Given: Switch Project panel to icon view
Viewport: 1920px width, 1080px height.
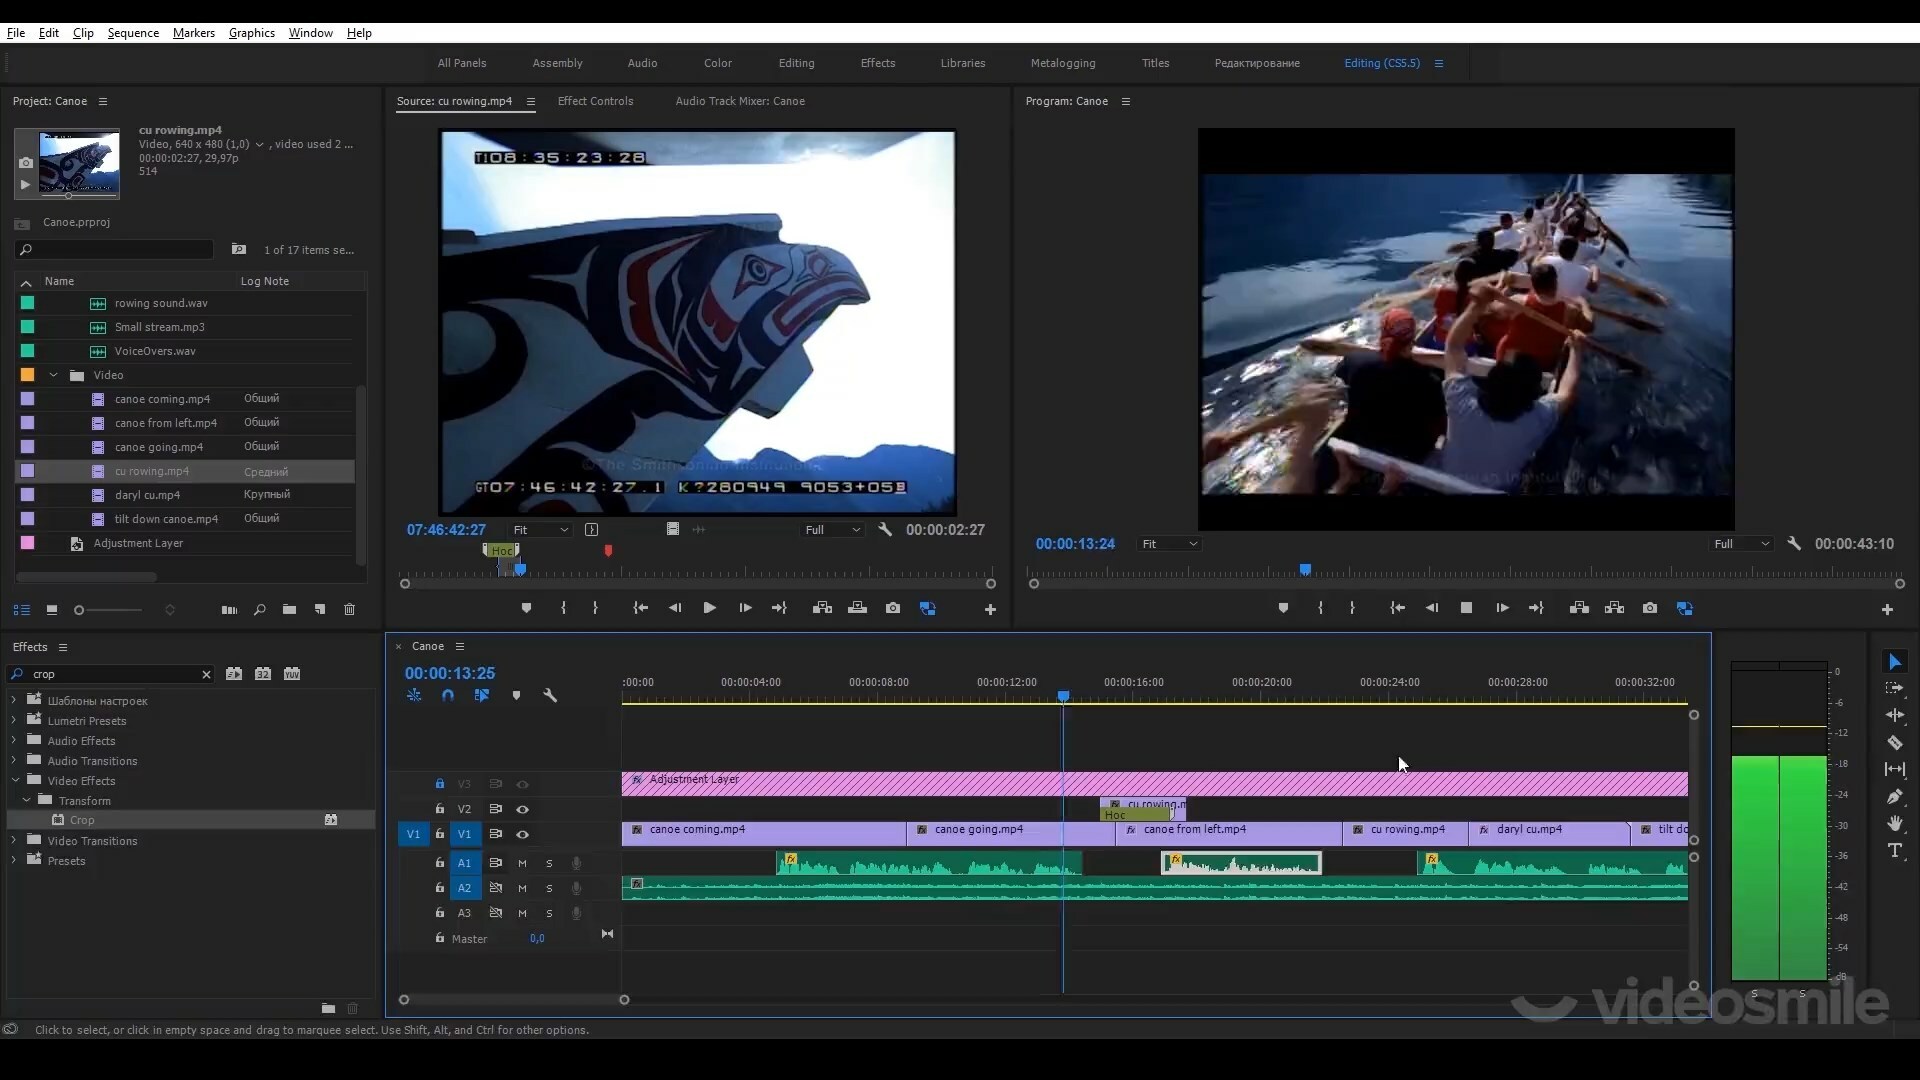Looking at the screenshot, I should 51,609.
